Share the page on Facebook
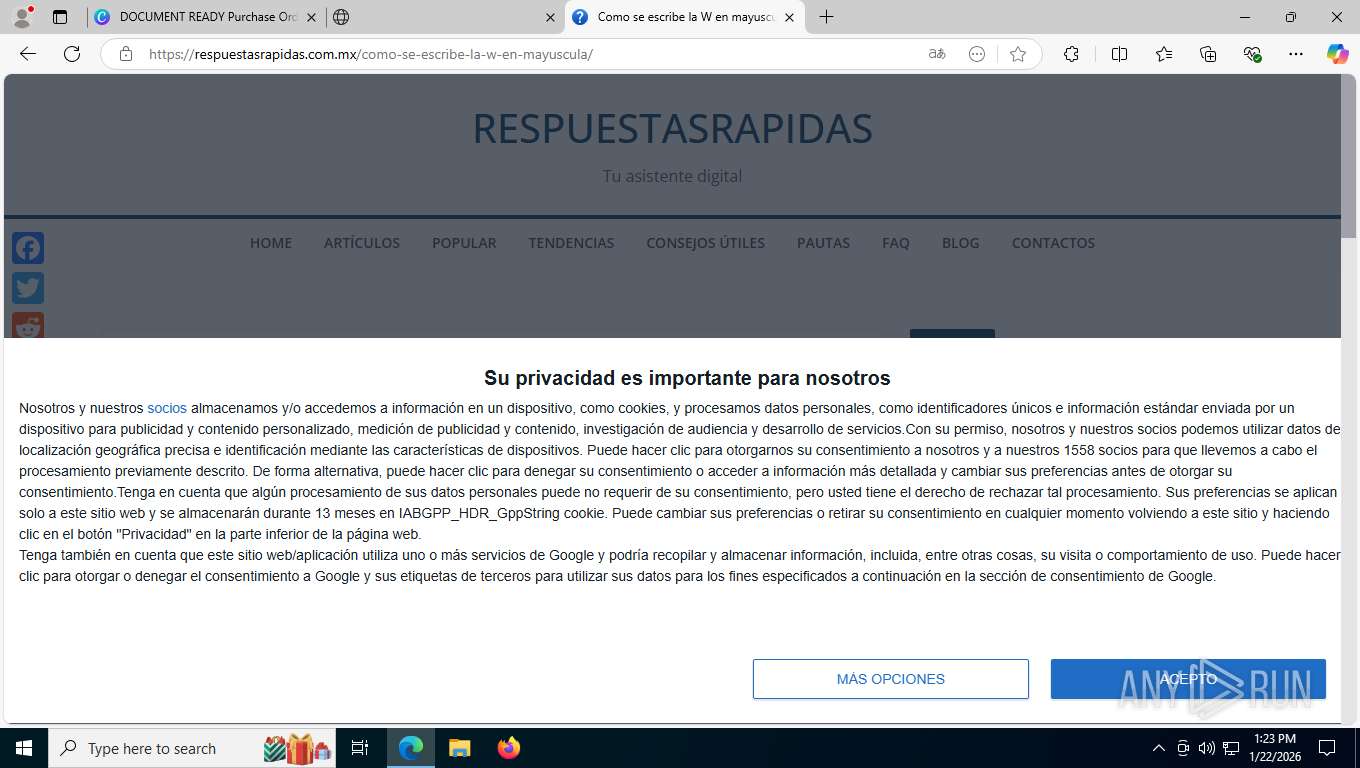1360x768 pixels. coord(28,248)
